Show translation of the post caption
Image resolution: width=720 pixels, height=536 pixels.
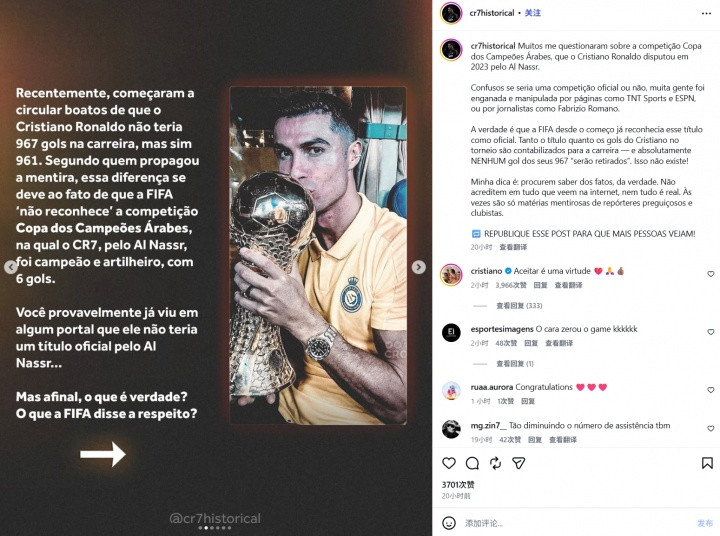click(x=513, y=247)
